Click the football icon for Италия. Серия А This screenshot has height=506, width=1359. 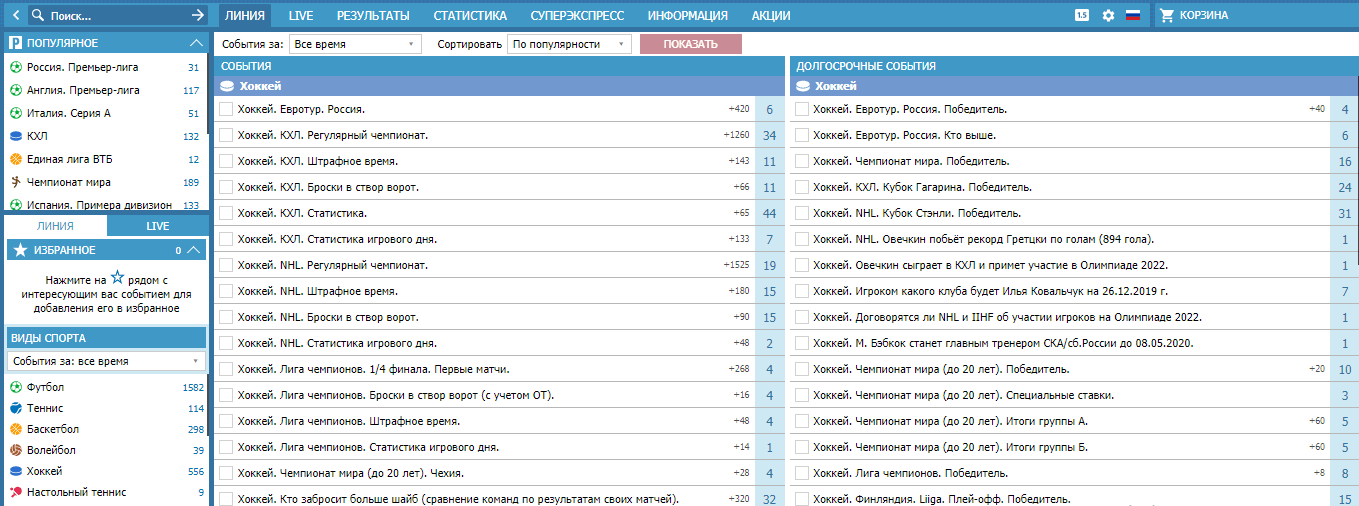(x=15, y=113)
